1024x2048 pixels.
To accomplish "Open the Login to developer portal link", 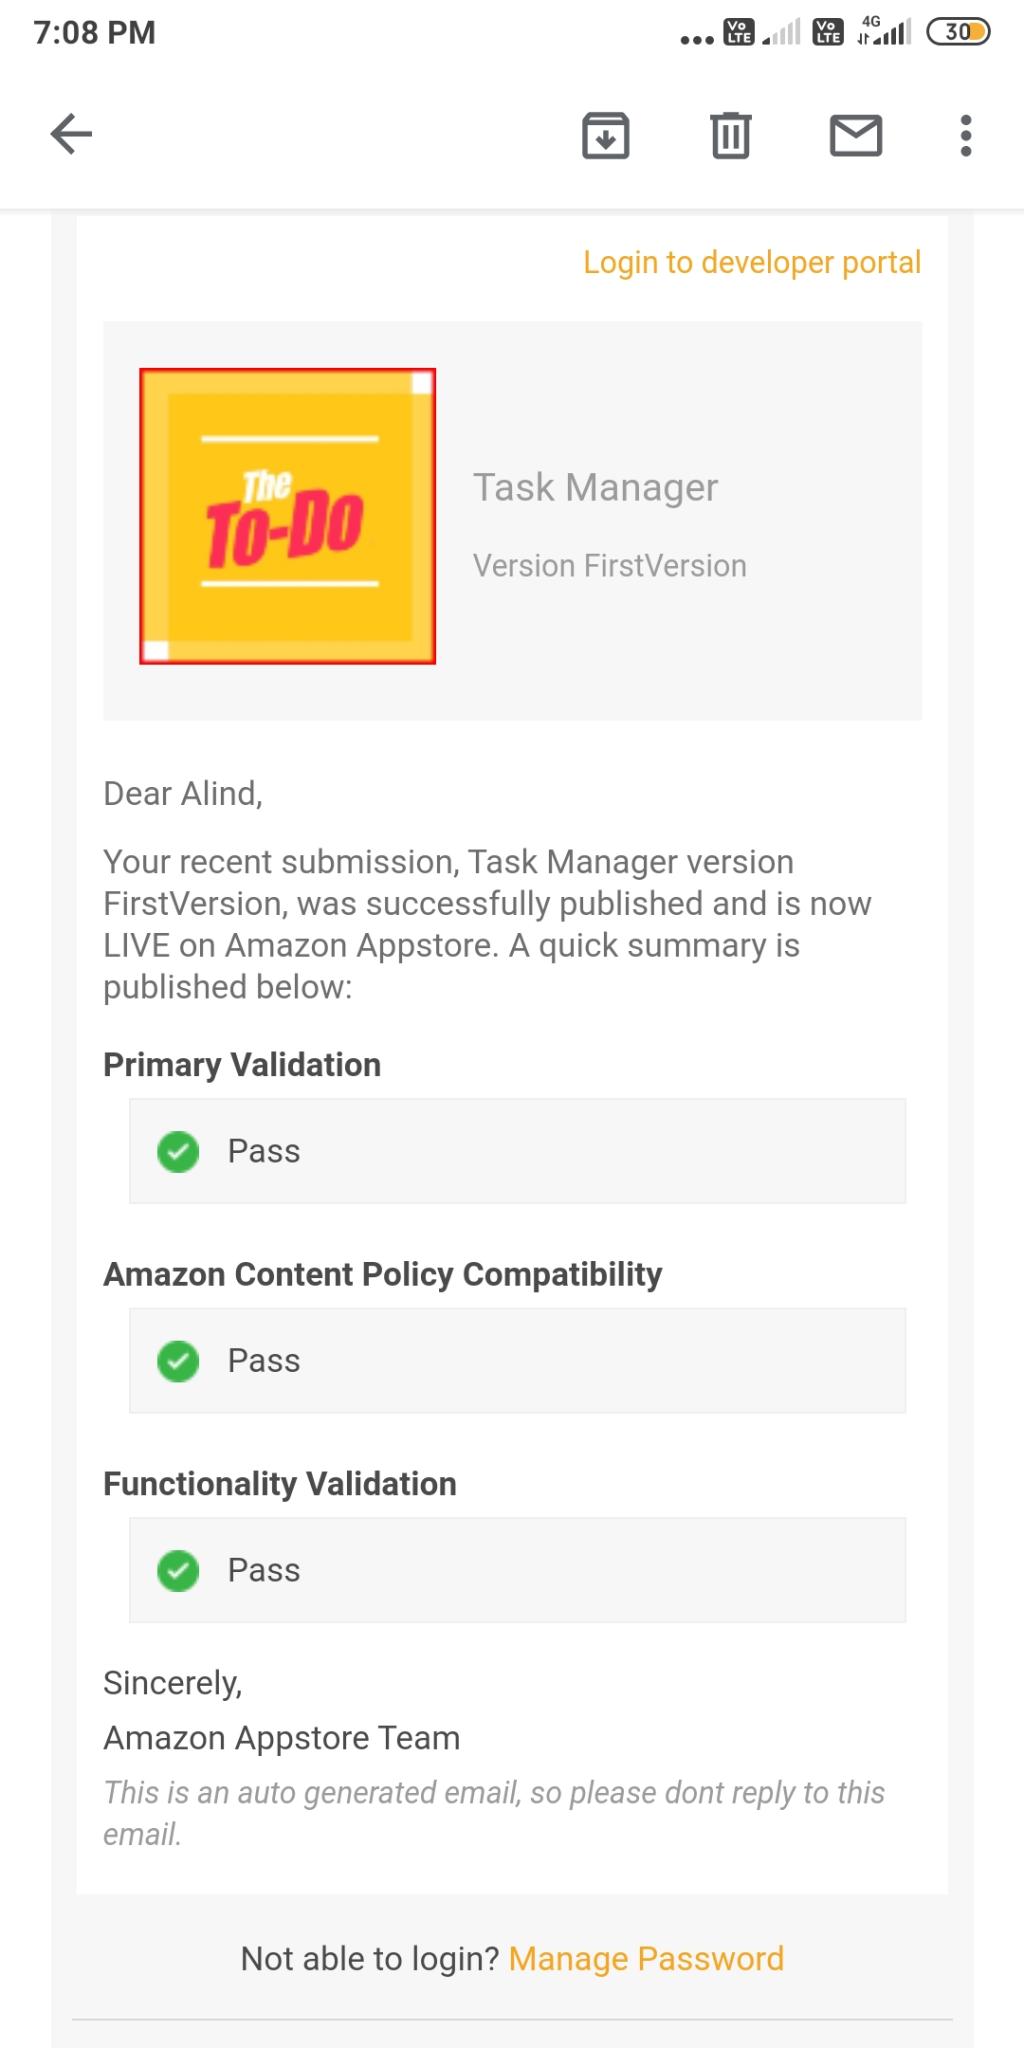I will coord(752,262).
